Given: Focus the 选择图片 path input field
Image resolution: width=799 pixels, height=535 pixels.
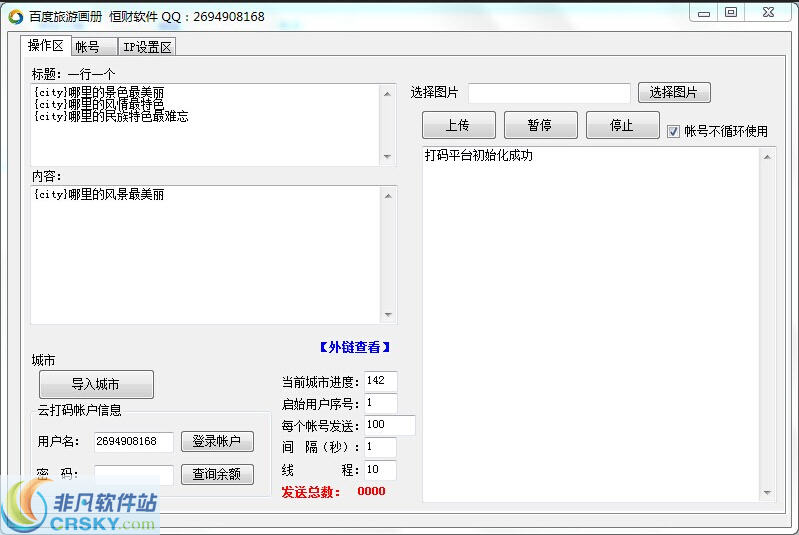Looking at the screenshot, I should click(x=549, y=93).
